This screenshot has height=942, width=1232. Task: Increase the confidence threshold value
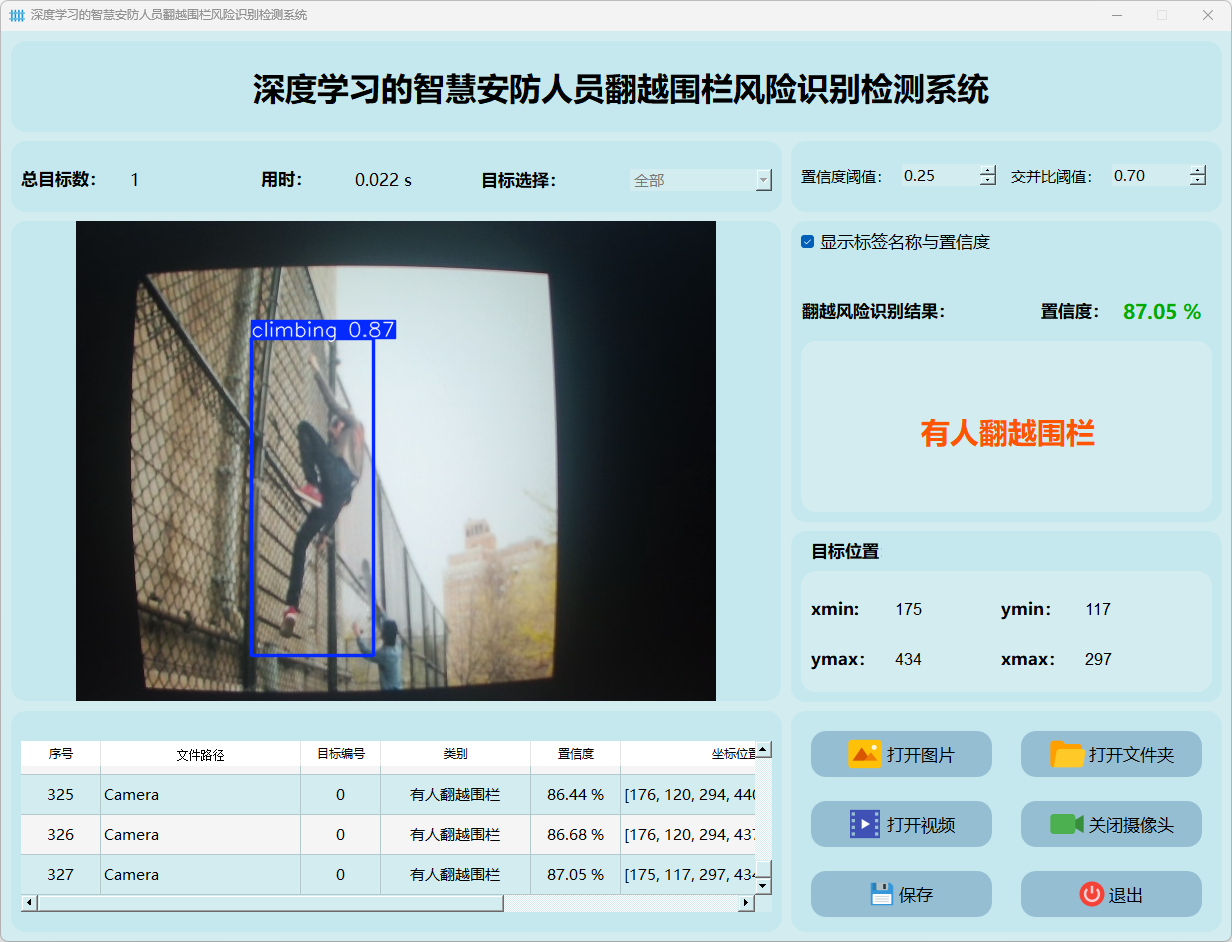pyautogui.click(x=988, y=170)
